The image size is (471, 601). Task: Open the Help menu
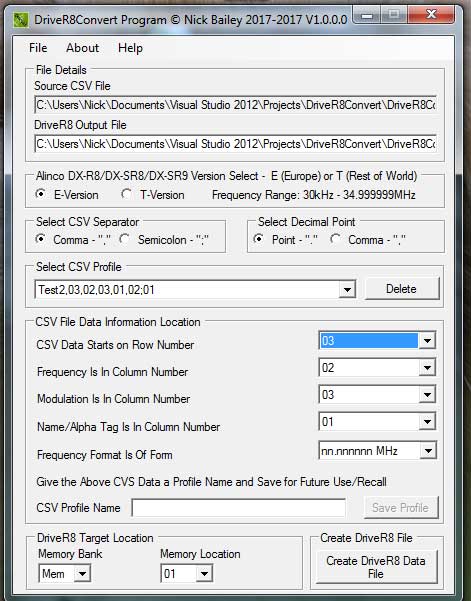tap(130, 48)
